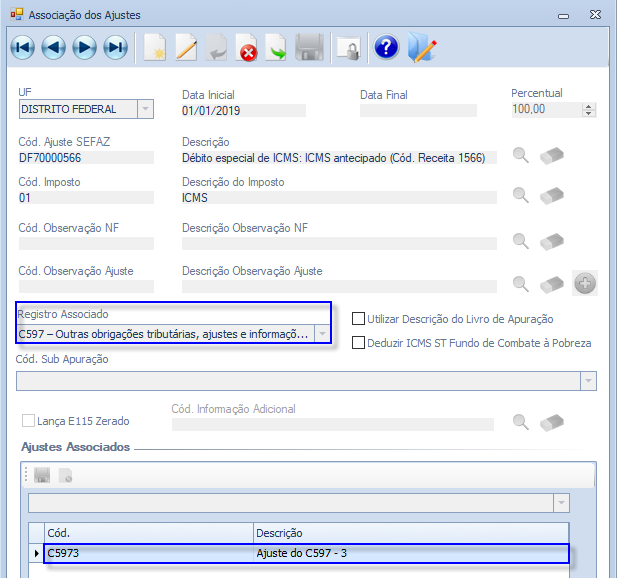Click the padlock document icon
The width and height of the screenshot is (617, 578).
coord(349,48)
